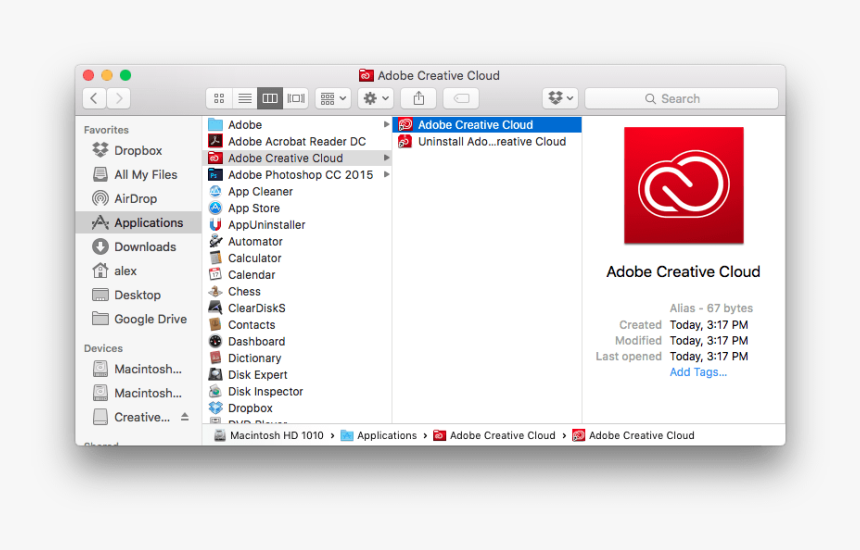Open the alex home folder
The height and width of the screenshot is (550, 860).
click(138, 271)
